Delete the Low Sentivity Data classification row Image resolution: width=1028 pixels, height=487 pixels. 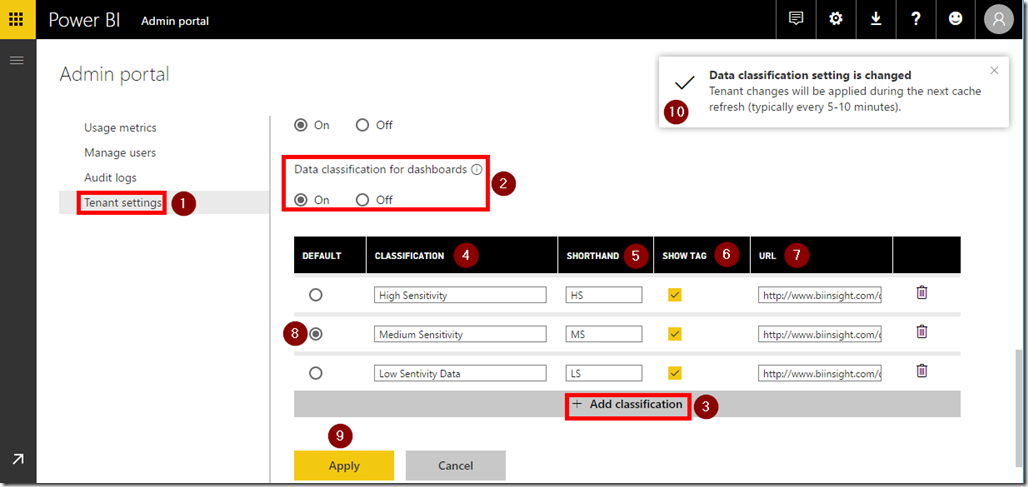(922, 371)
